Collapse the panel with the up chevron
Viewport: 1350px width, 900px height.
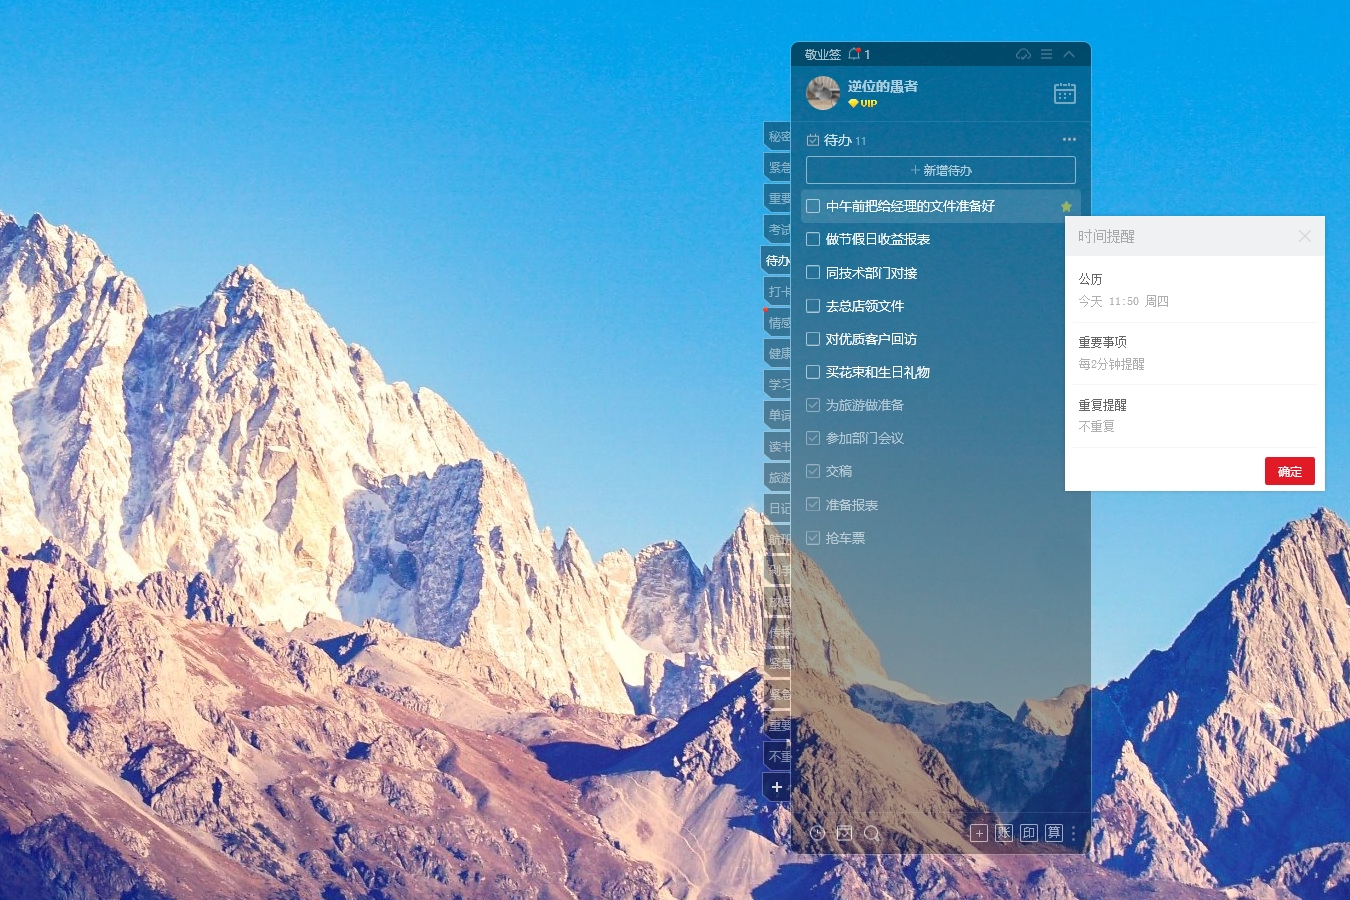click(x=1069, y=54)
